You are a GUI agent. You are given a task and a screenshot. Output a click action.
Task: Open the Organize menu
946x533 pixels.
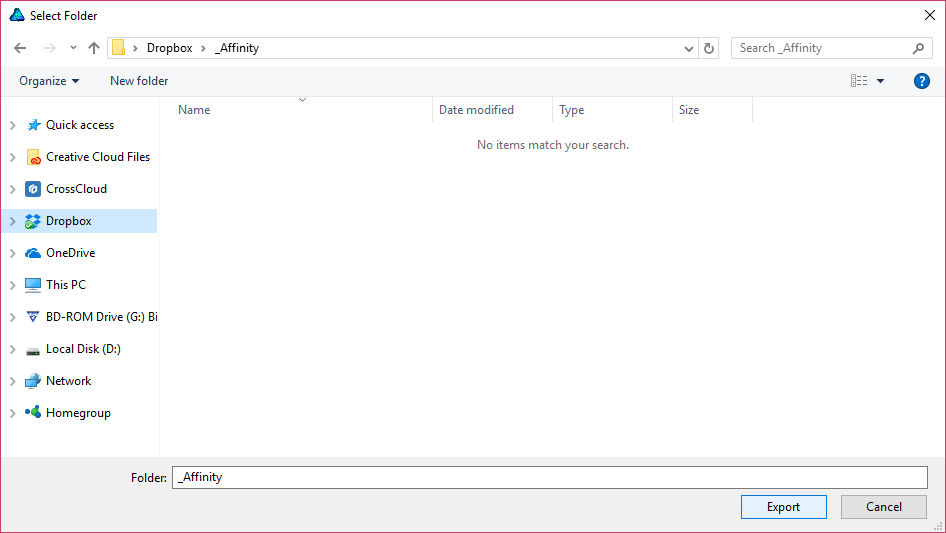(48, 81)
